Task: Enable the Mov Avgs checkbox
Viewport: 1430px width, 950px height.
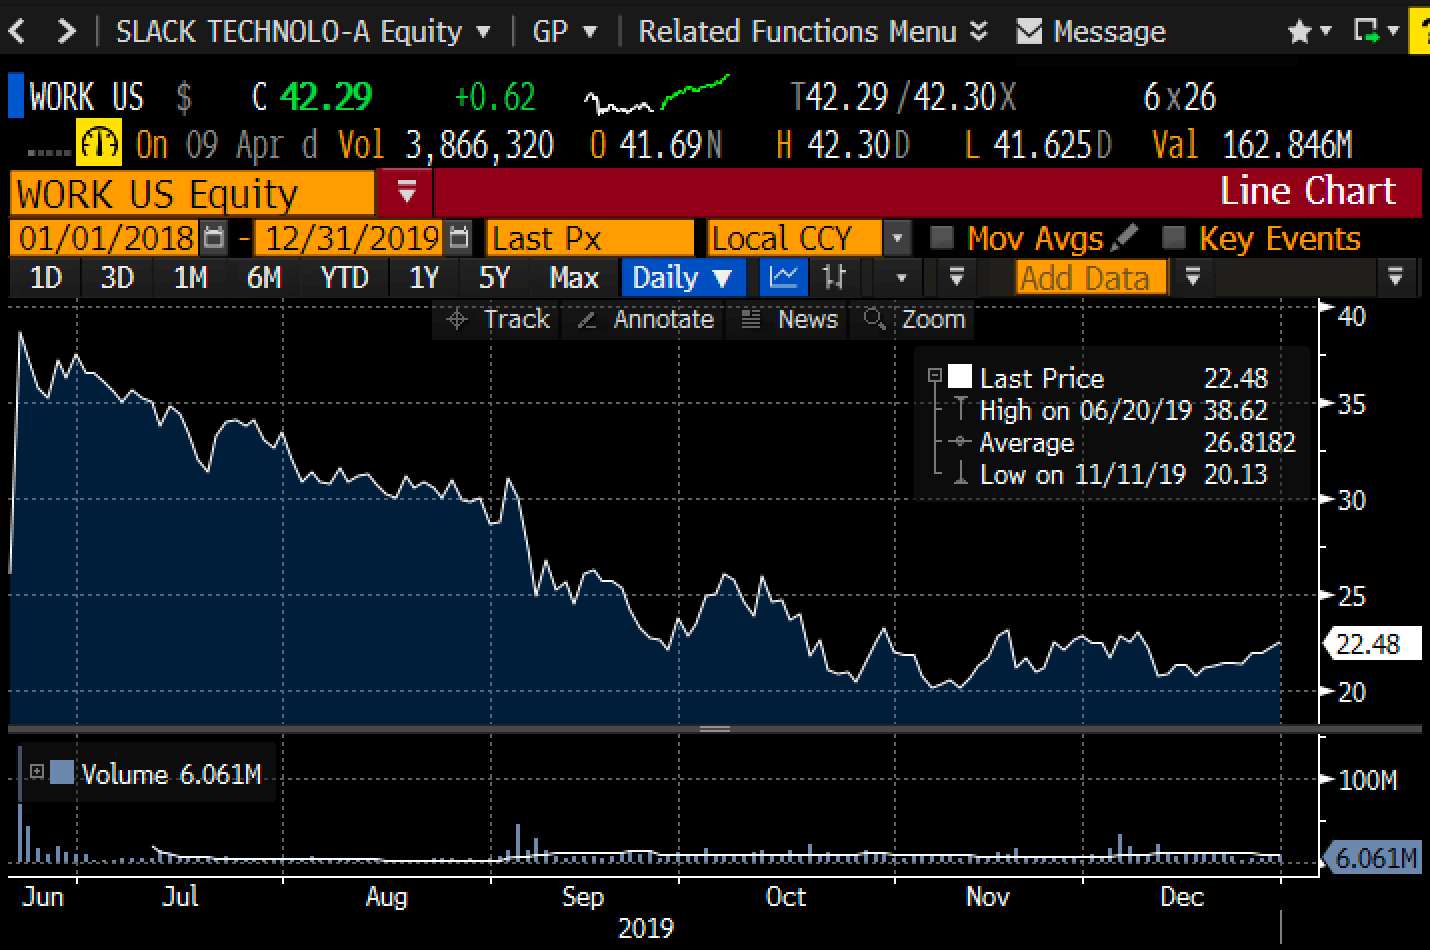Action: click(941, 238)
